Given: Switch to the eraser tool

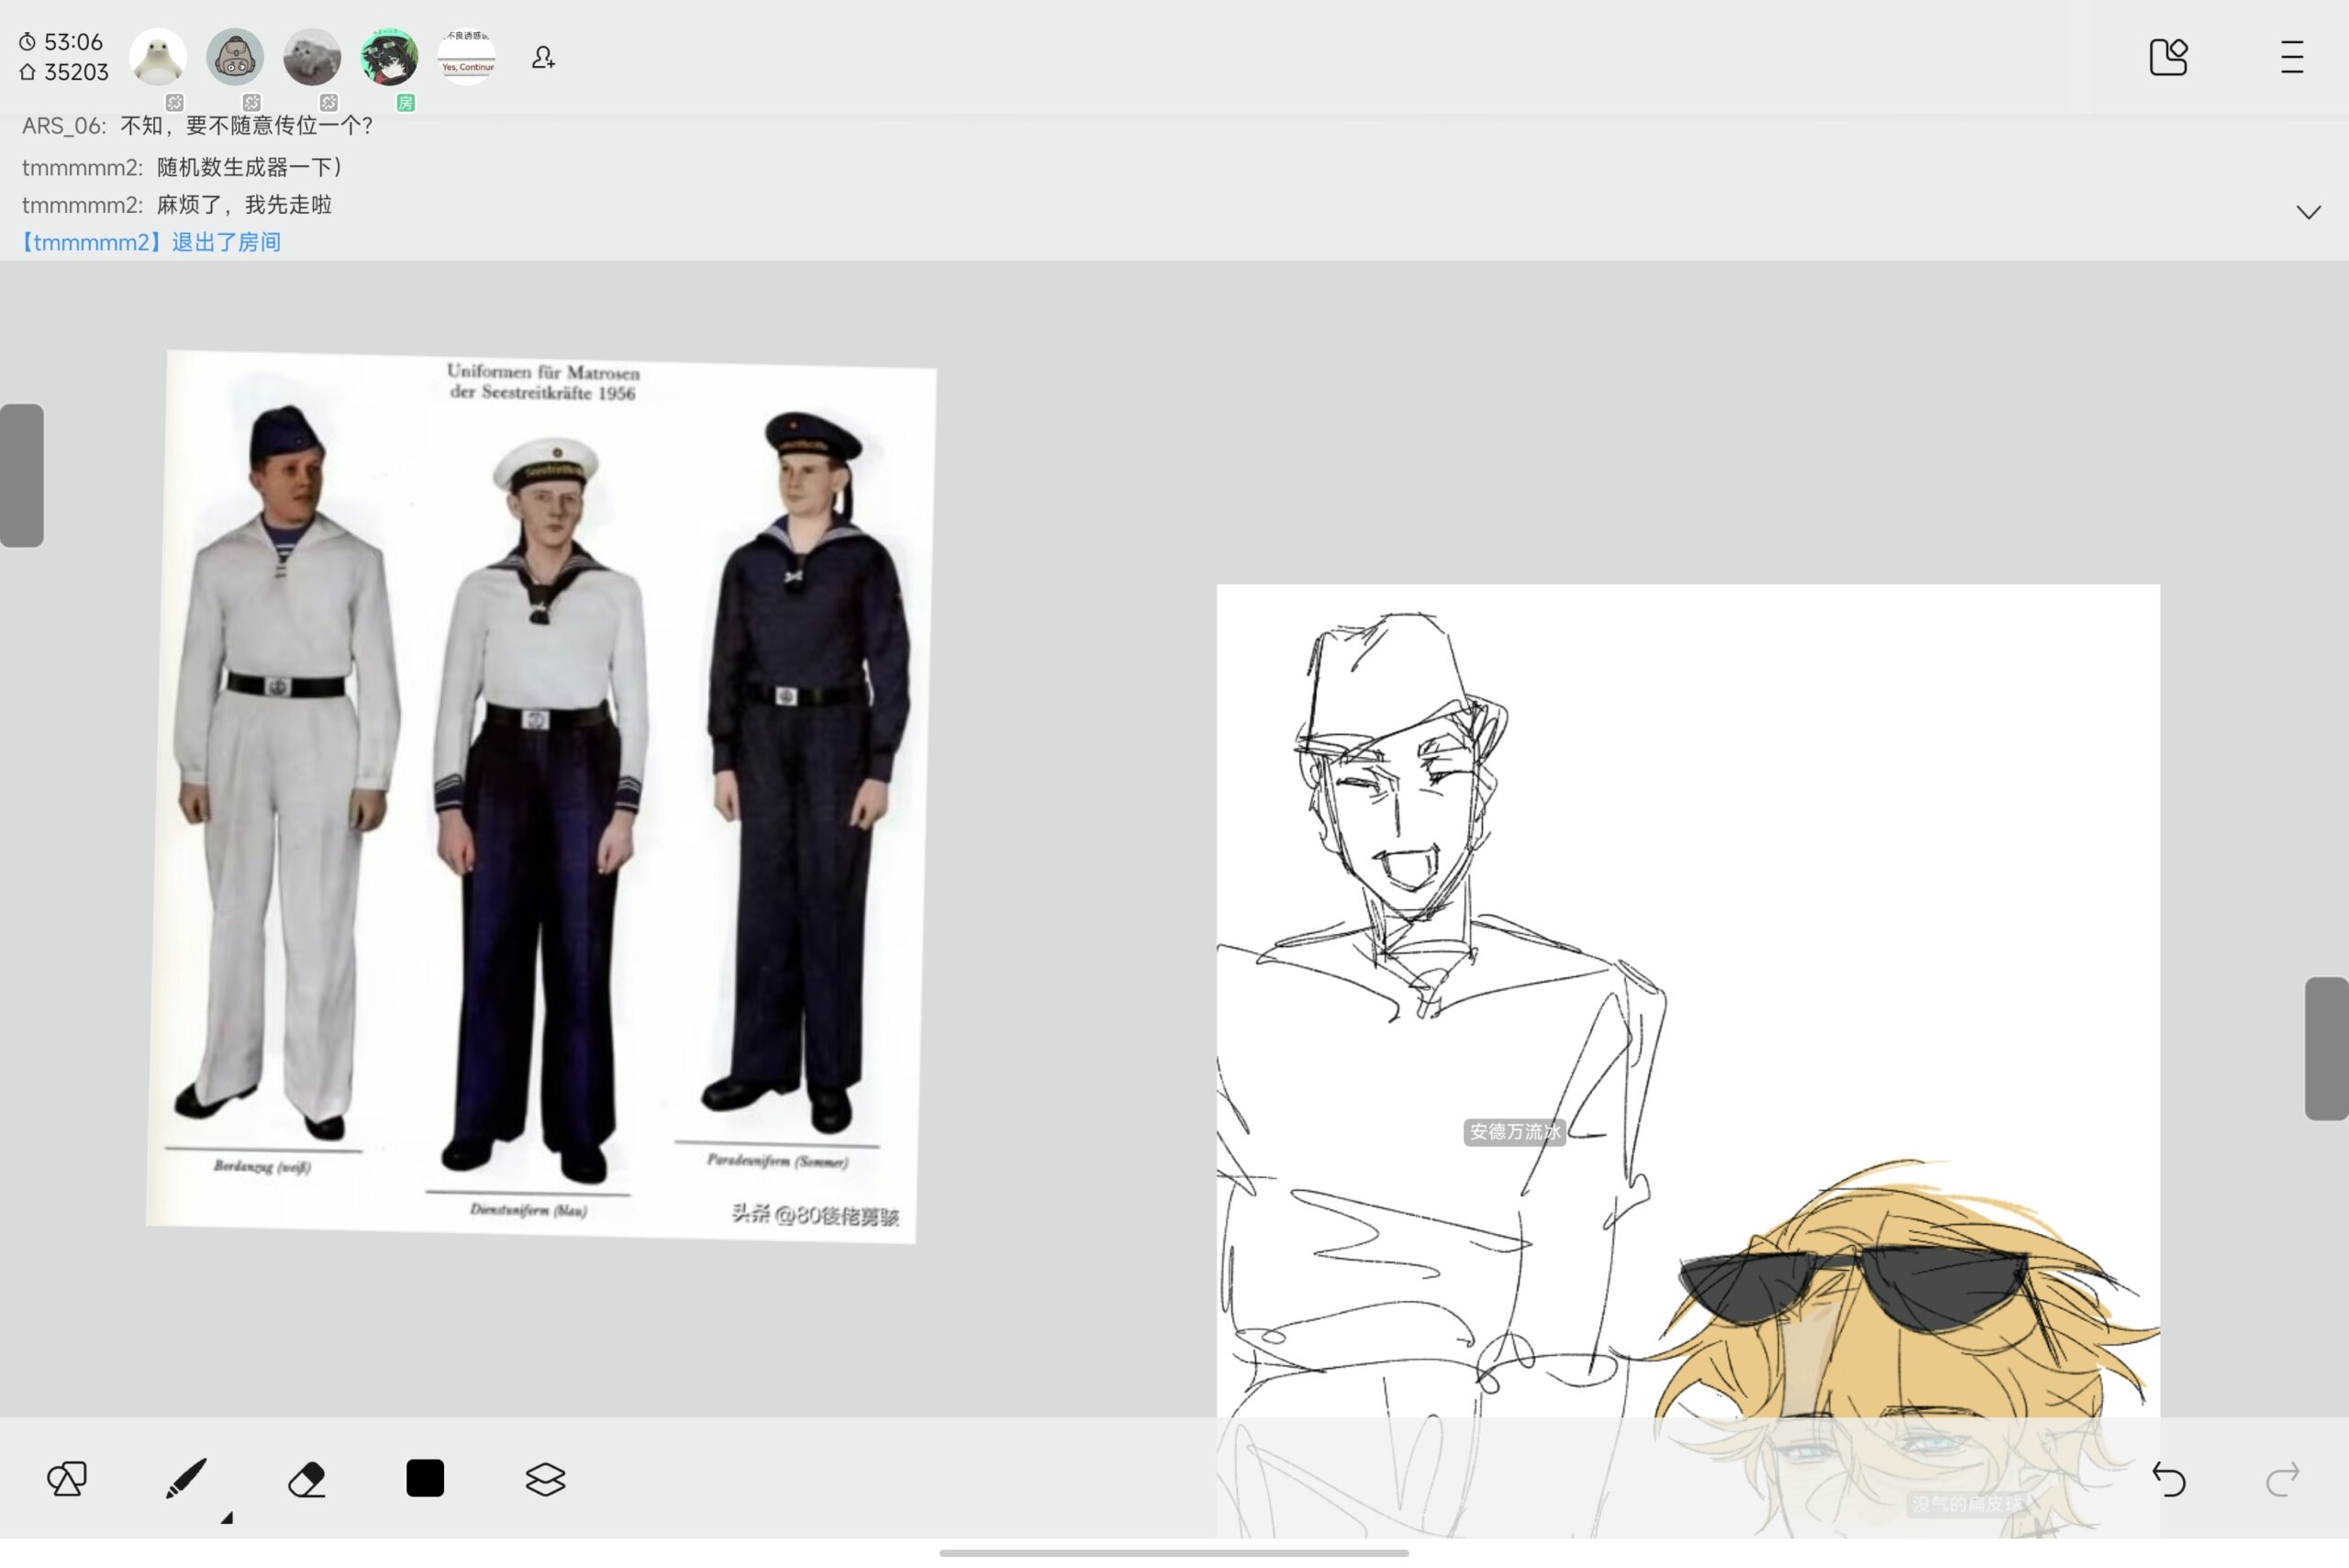Looking at the screenshot, I should click(306, 1478).
